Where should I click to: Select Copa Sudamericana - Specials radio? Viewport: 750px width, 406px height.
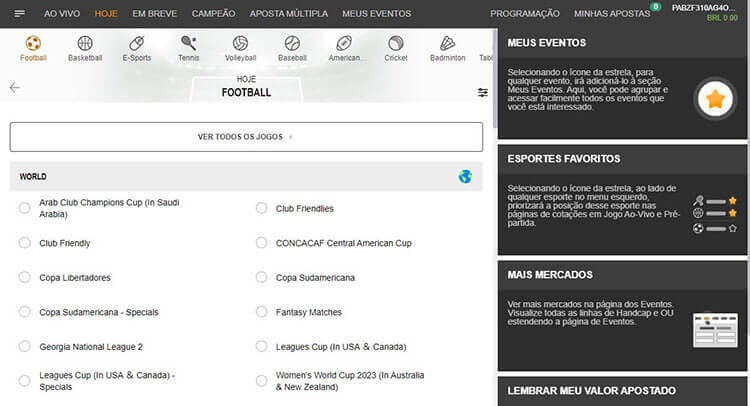click(x=24, y=312)
